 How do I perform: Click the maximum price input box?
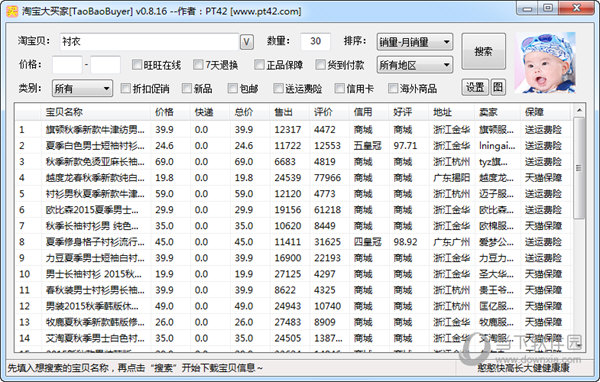(x=106, y=65)
